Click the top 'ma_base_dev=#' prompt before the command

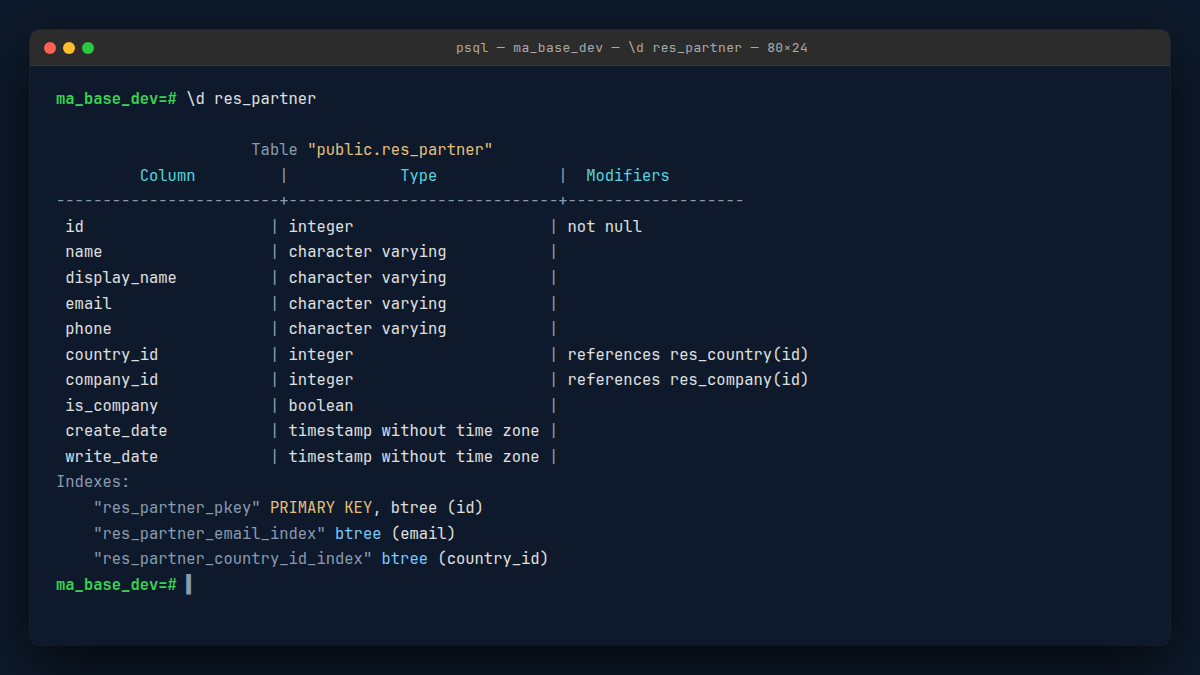coord(116,99)
